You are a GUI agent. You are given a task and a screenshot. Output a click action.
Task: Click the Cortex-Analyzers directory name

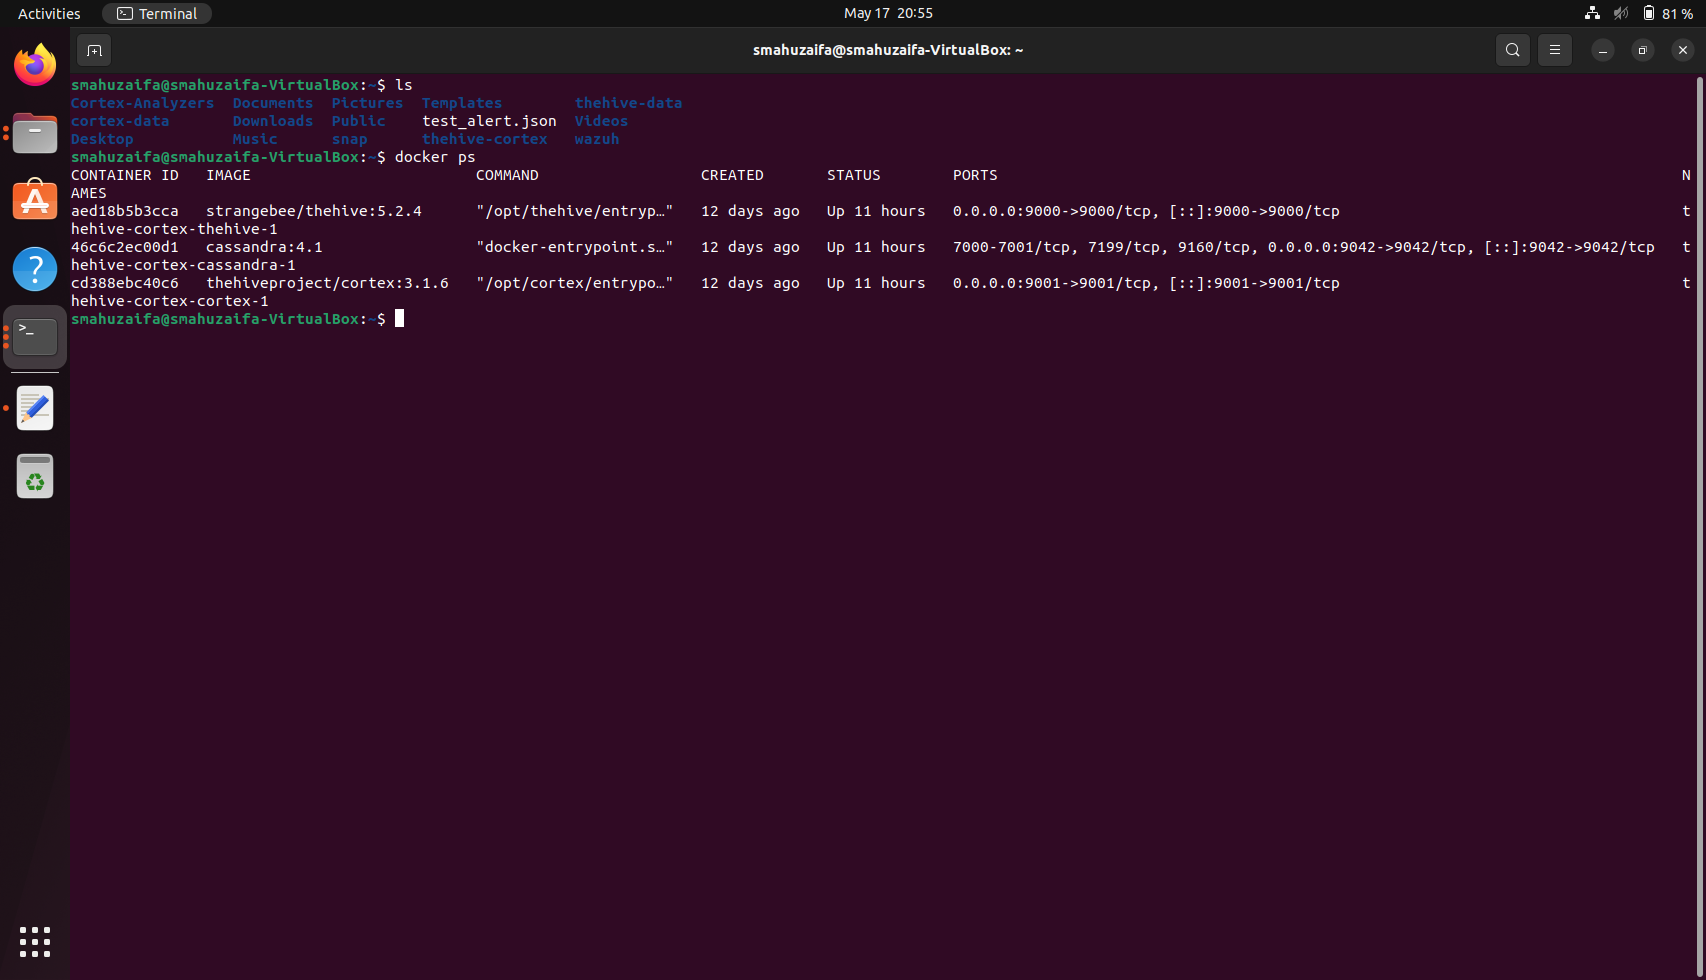tap(142, 103)
